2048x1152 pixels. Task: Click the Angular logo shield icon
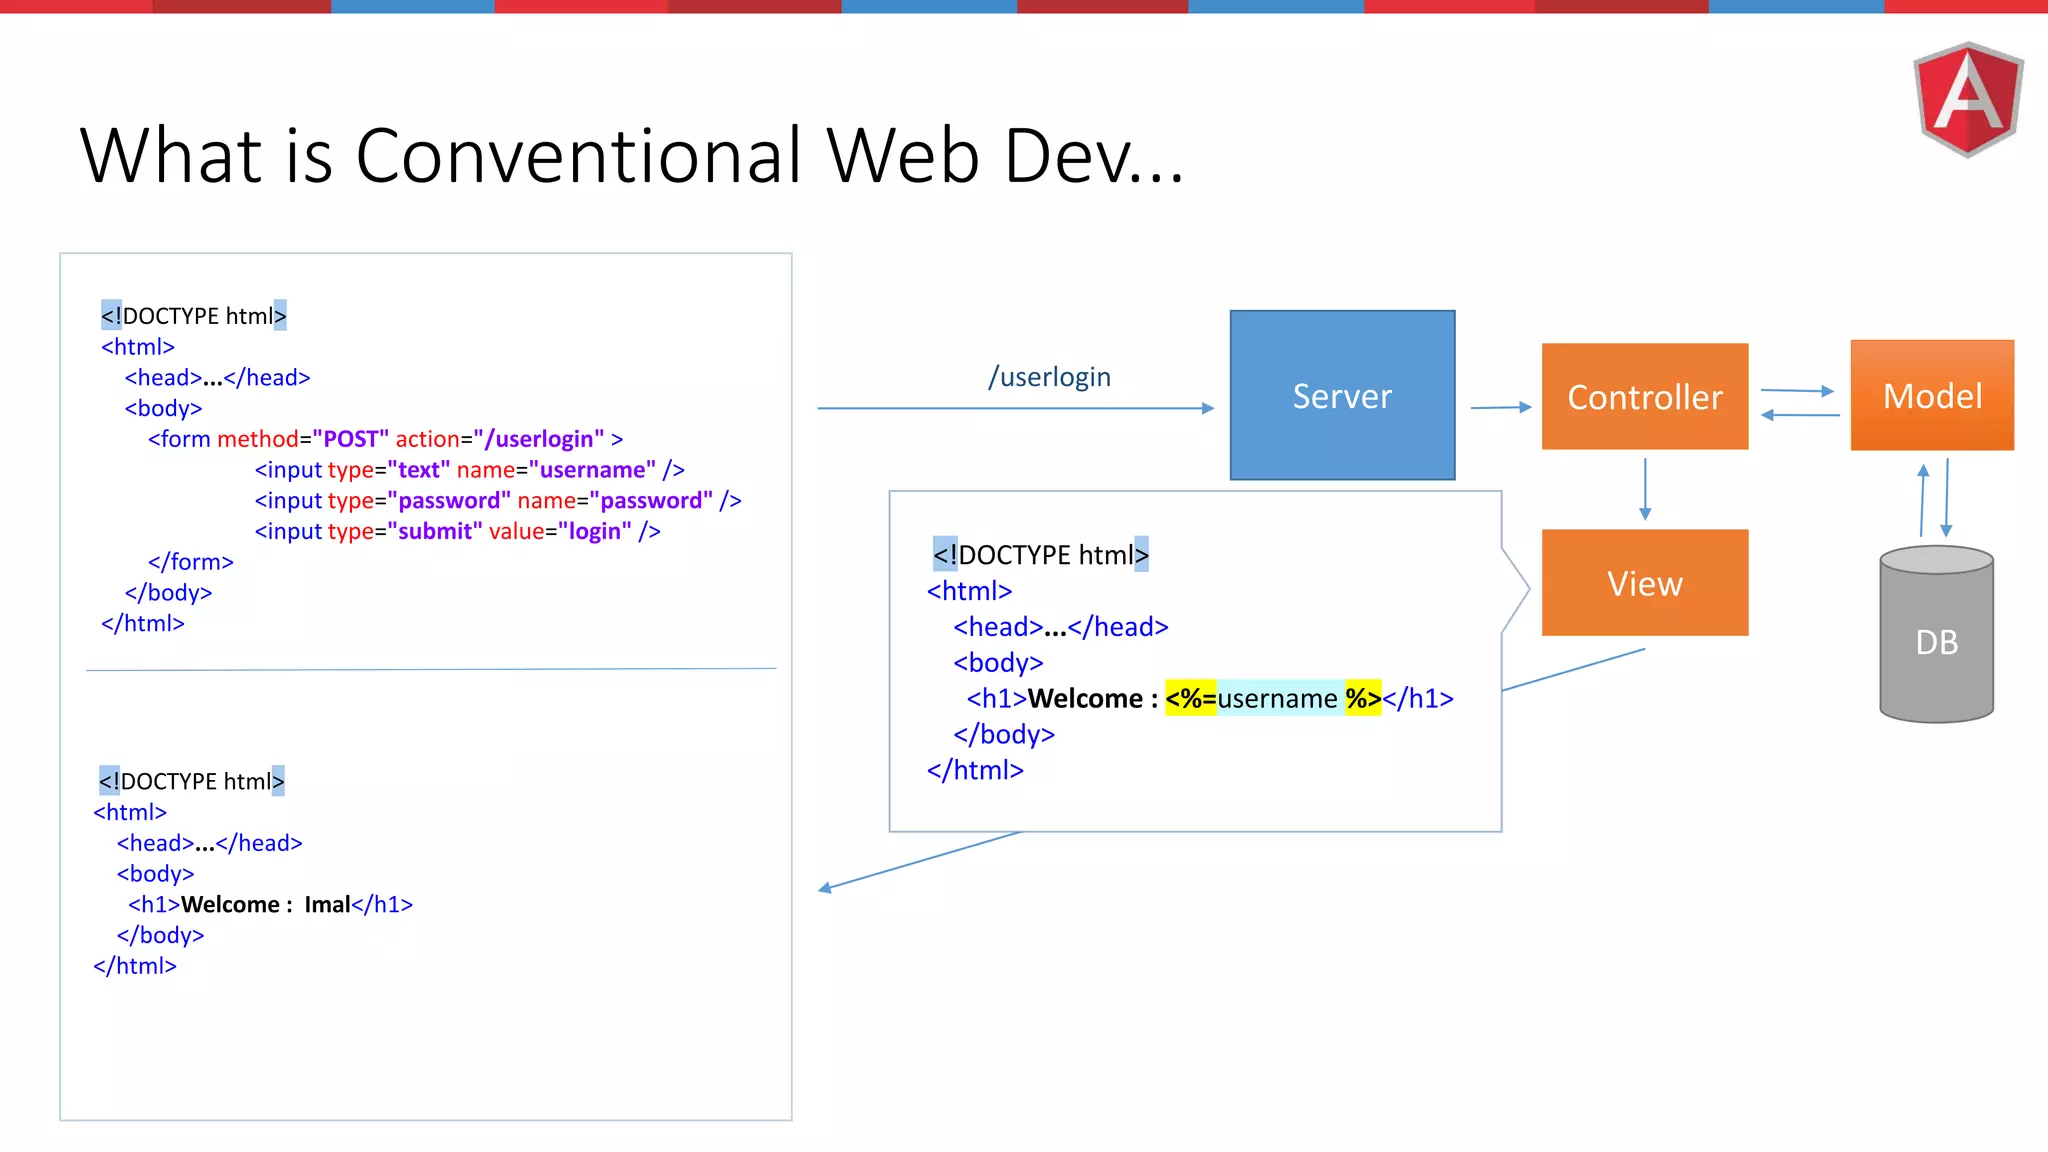1968,98
